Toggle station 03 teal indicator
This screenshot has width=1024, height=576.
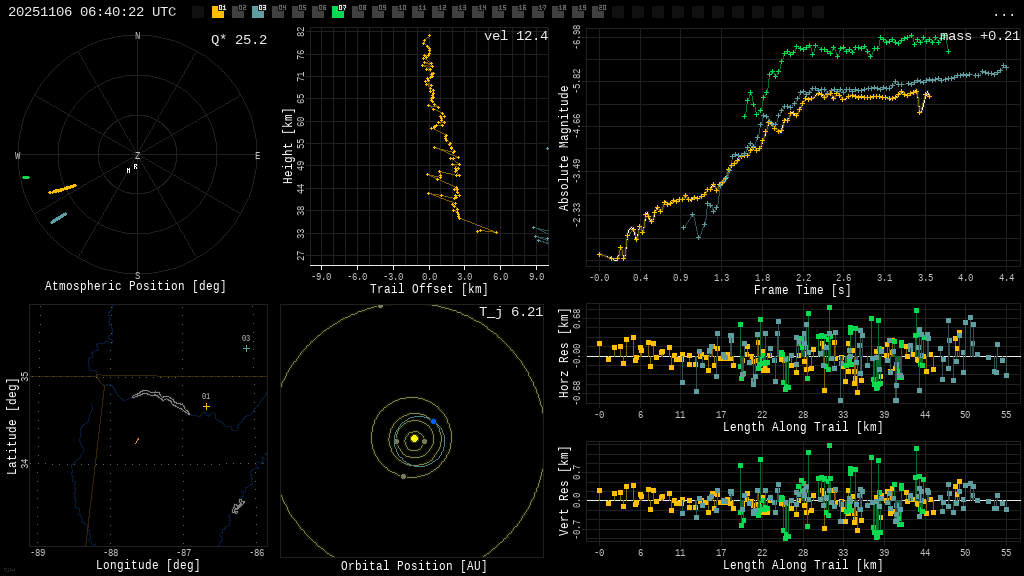258,12
